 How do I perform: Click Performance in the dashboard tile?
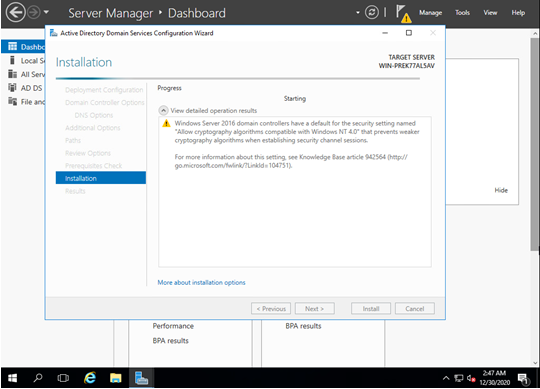173,326
